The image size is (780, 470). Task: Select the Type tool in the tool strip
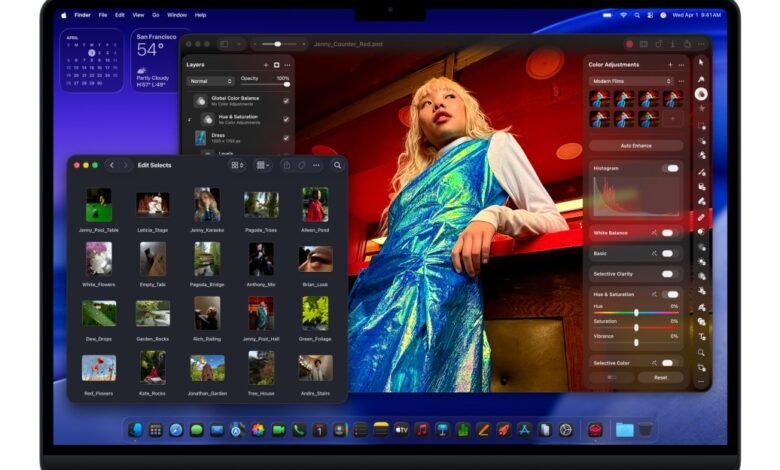click(x=701, y=337)
